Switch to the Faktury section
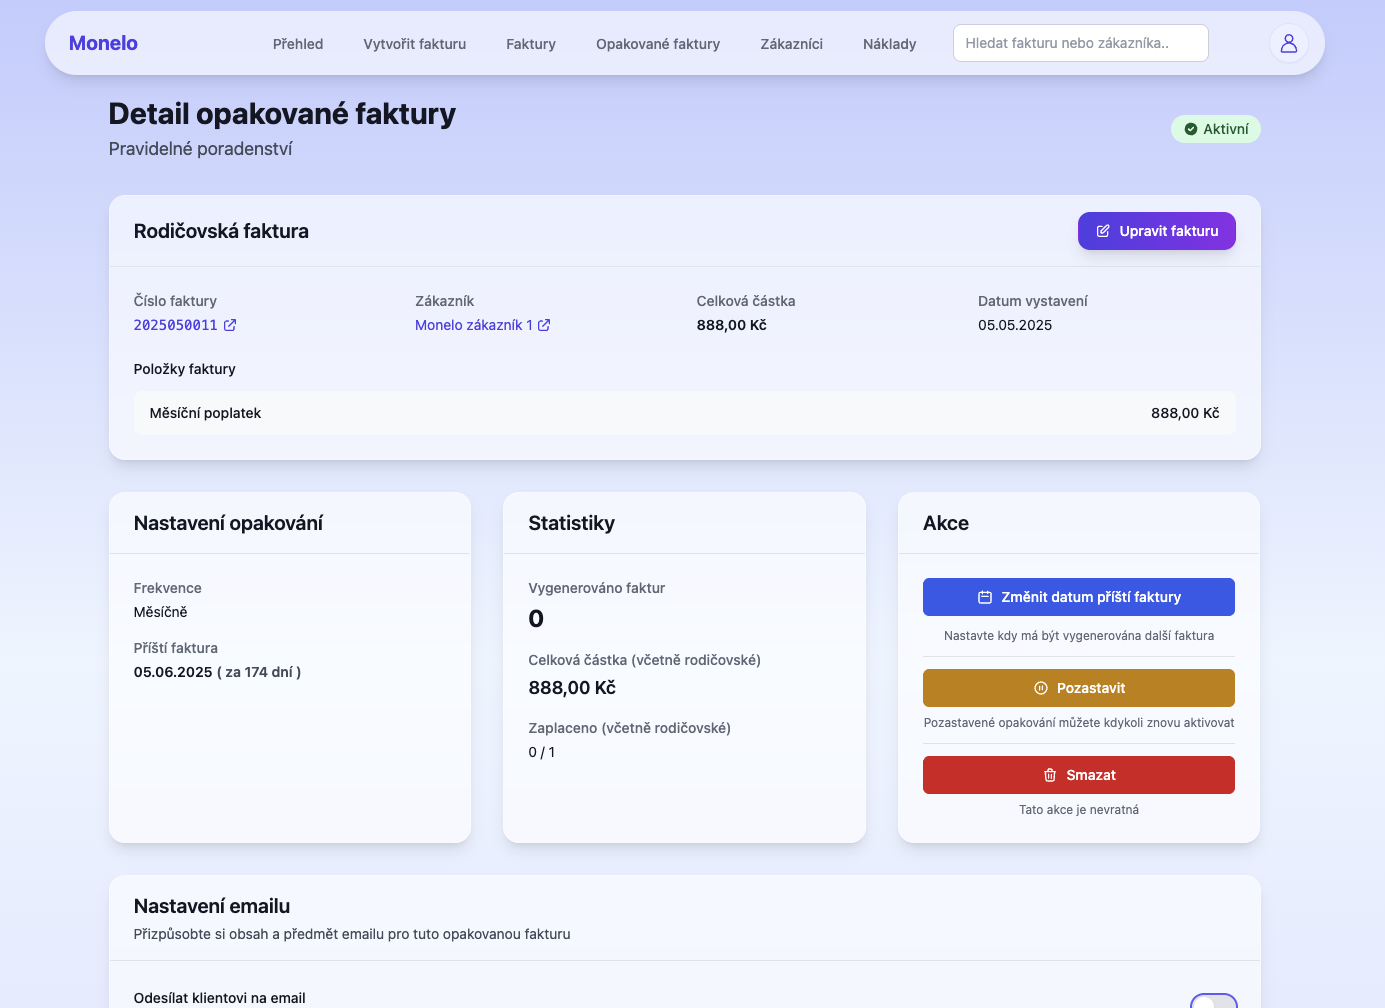 coord(530,43)
